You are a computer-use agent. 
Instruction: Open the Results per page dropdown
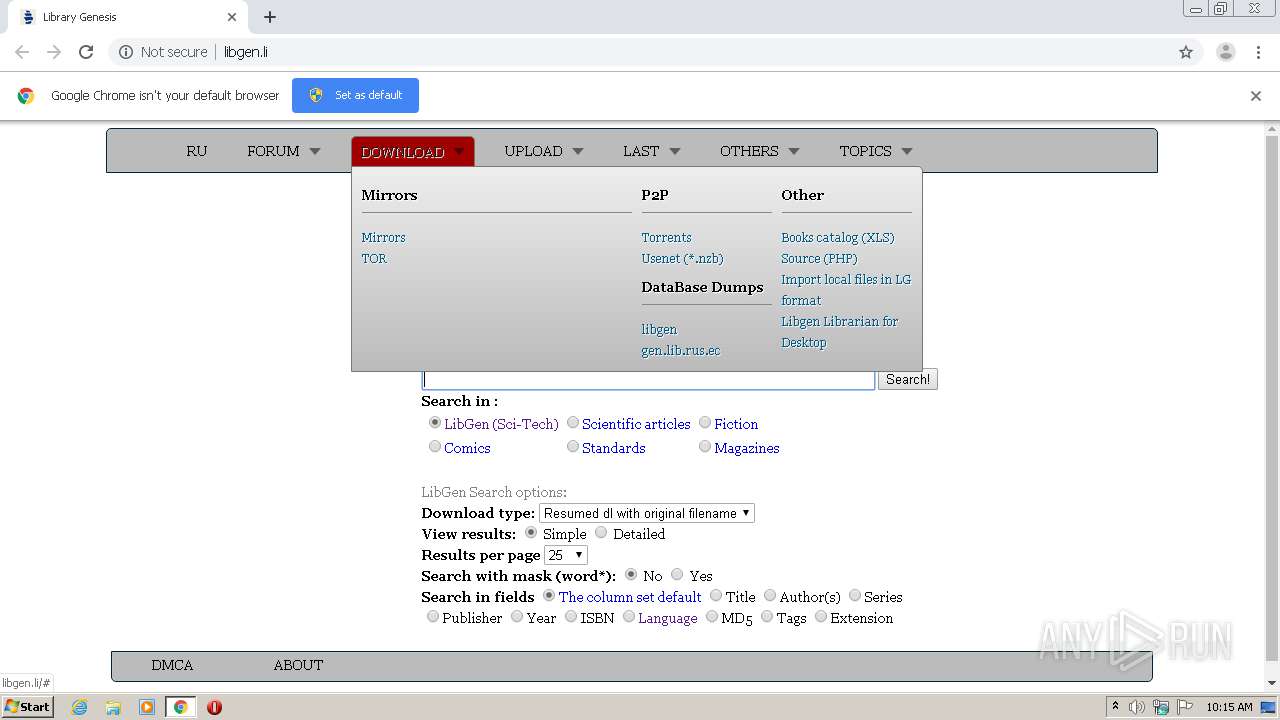click(x=566, y=555)
